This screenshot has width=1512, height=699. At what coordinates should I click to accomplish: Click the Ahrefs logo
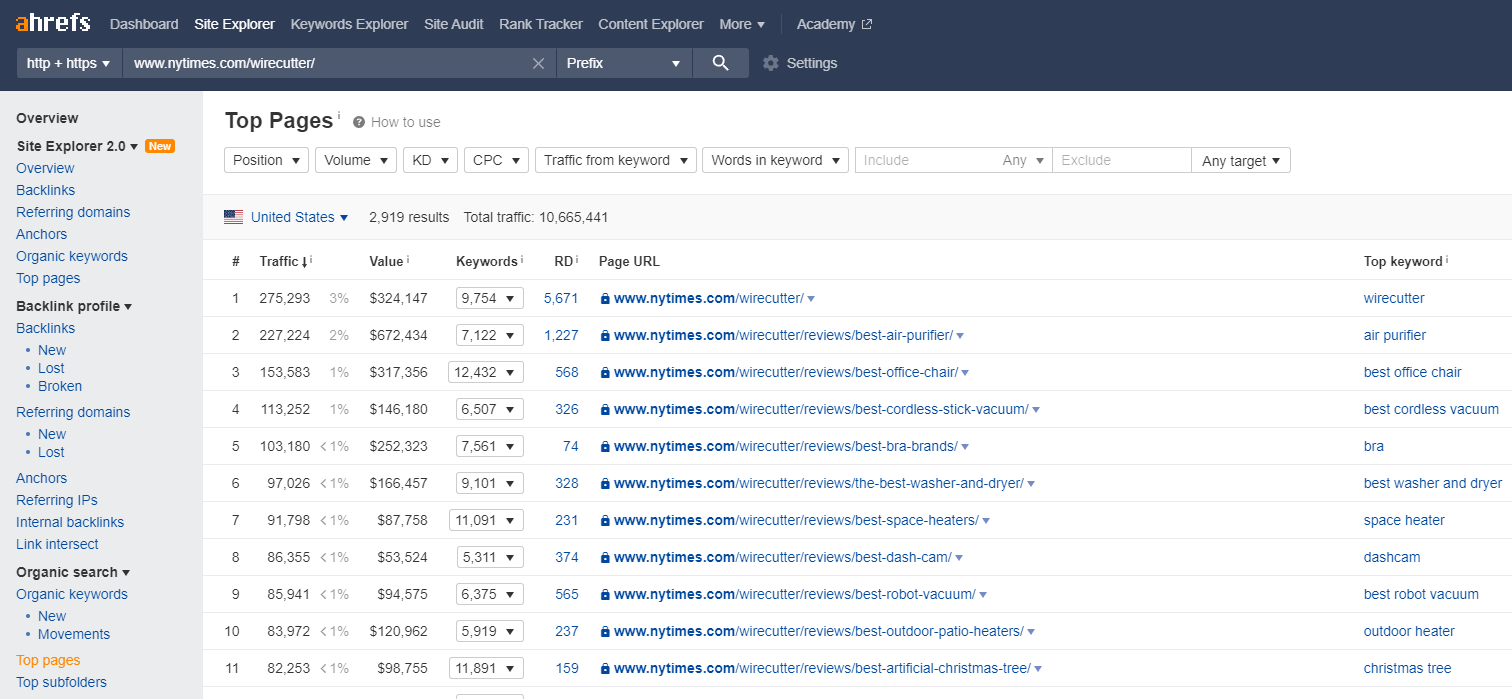[53, 23]
